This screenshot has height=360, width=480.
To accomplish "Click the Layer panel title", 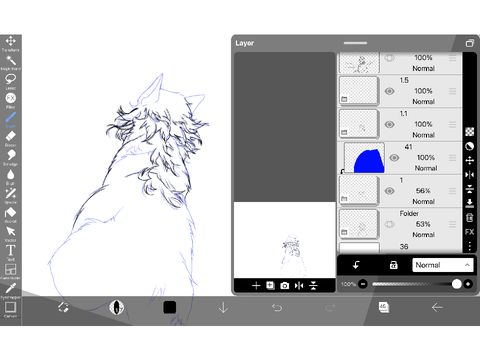I will pos(245,43).
